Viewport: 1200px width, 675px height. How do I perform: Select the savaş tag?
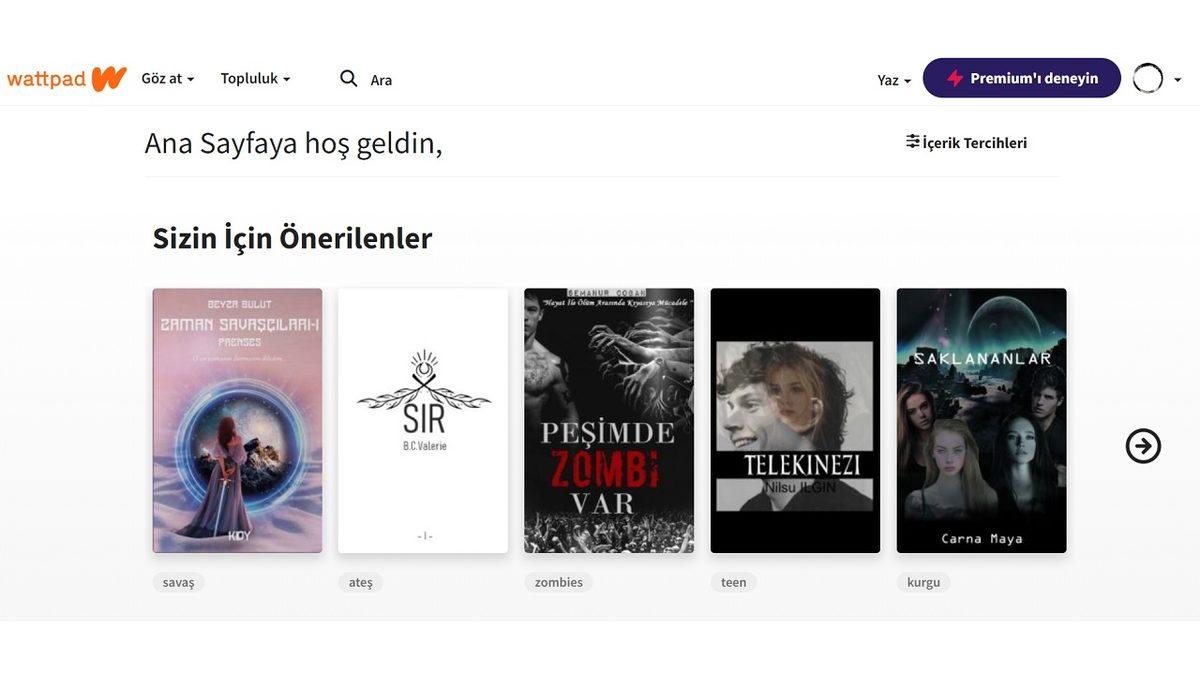coord(178,581)
